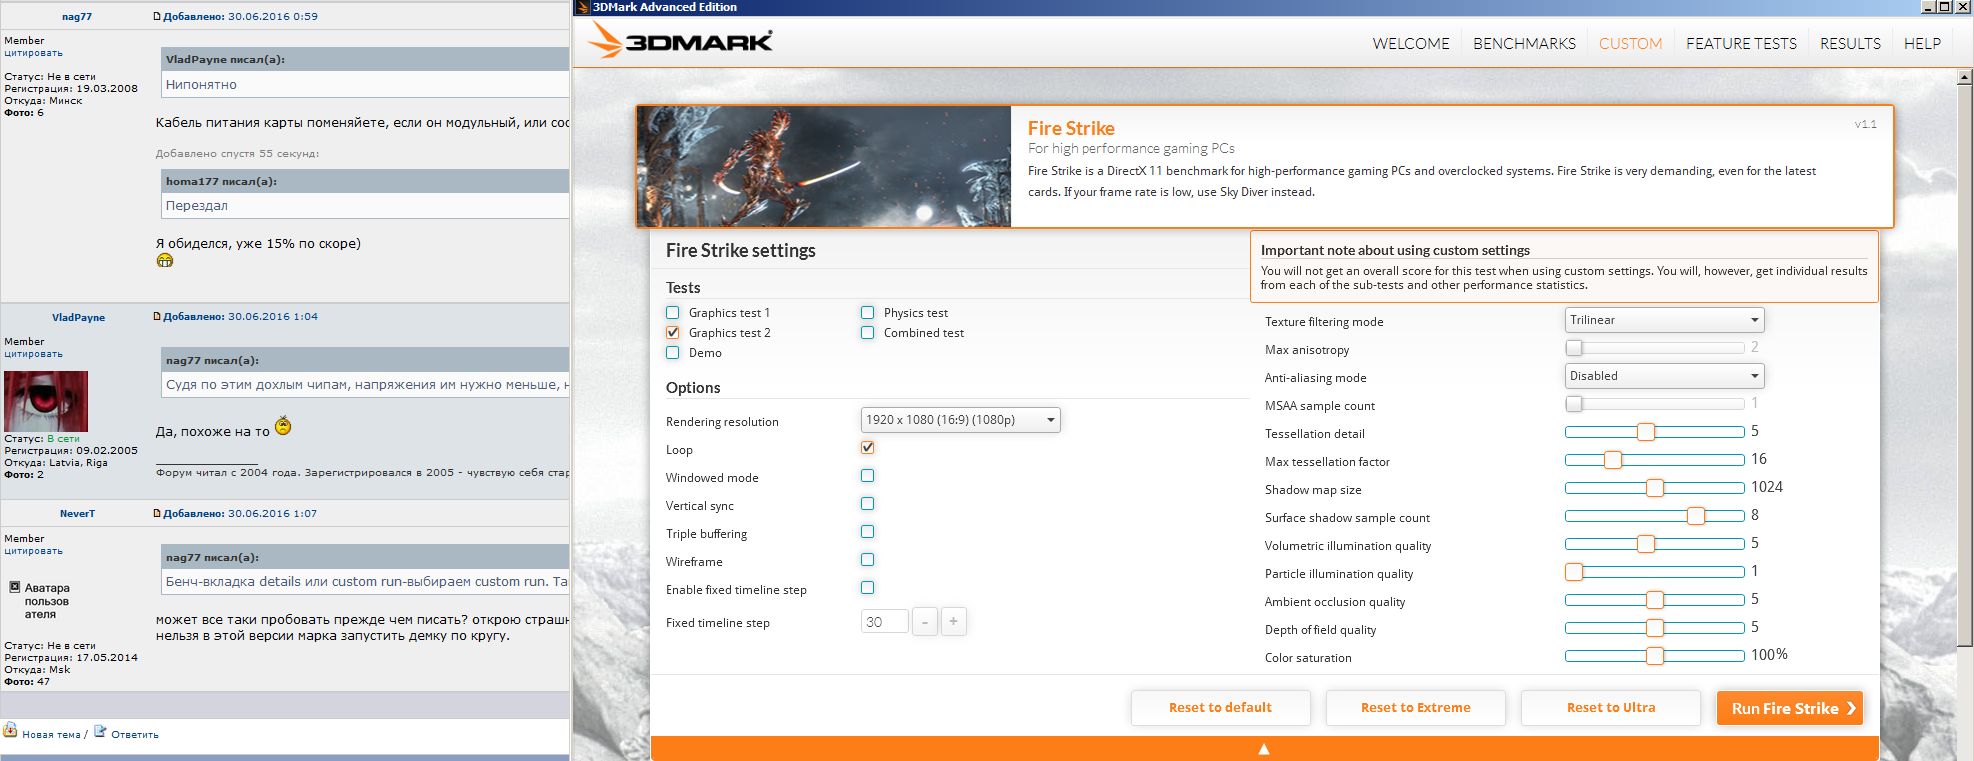Click Новая тема link in forum
The height and width of the screenshot is (761, 1974).
(x=51, y=735)
